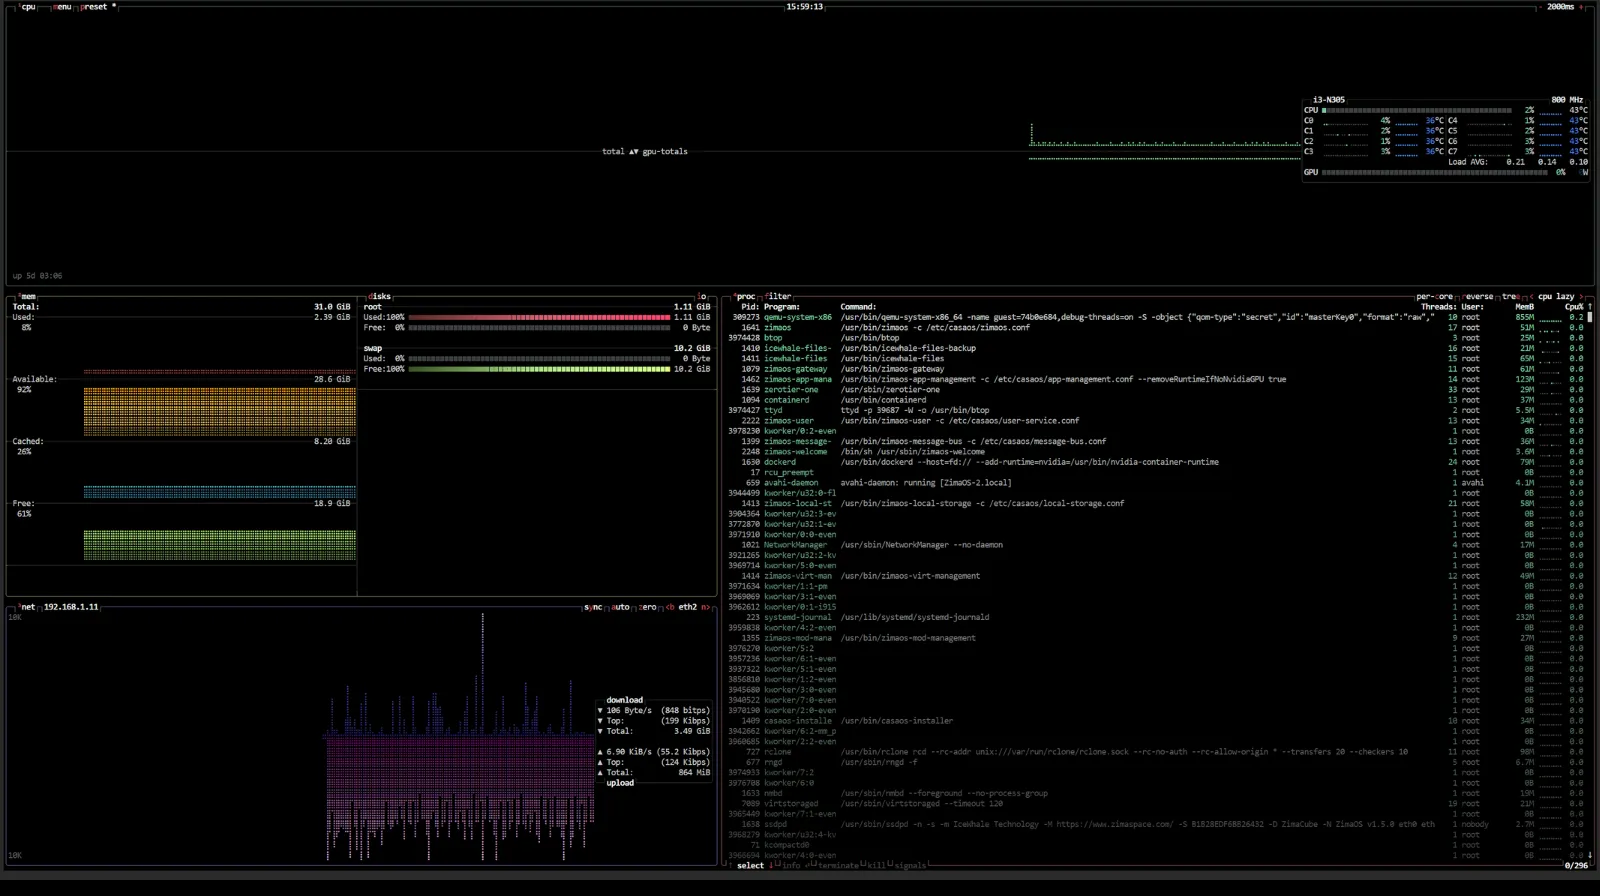Toggle process tree view
Viewport: 1600px width, 896px height.
coord(1509,297)
